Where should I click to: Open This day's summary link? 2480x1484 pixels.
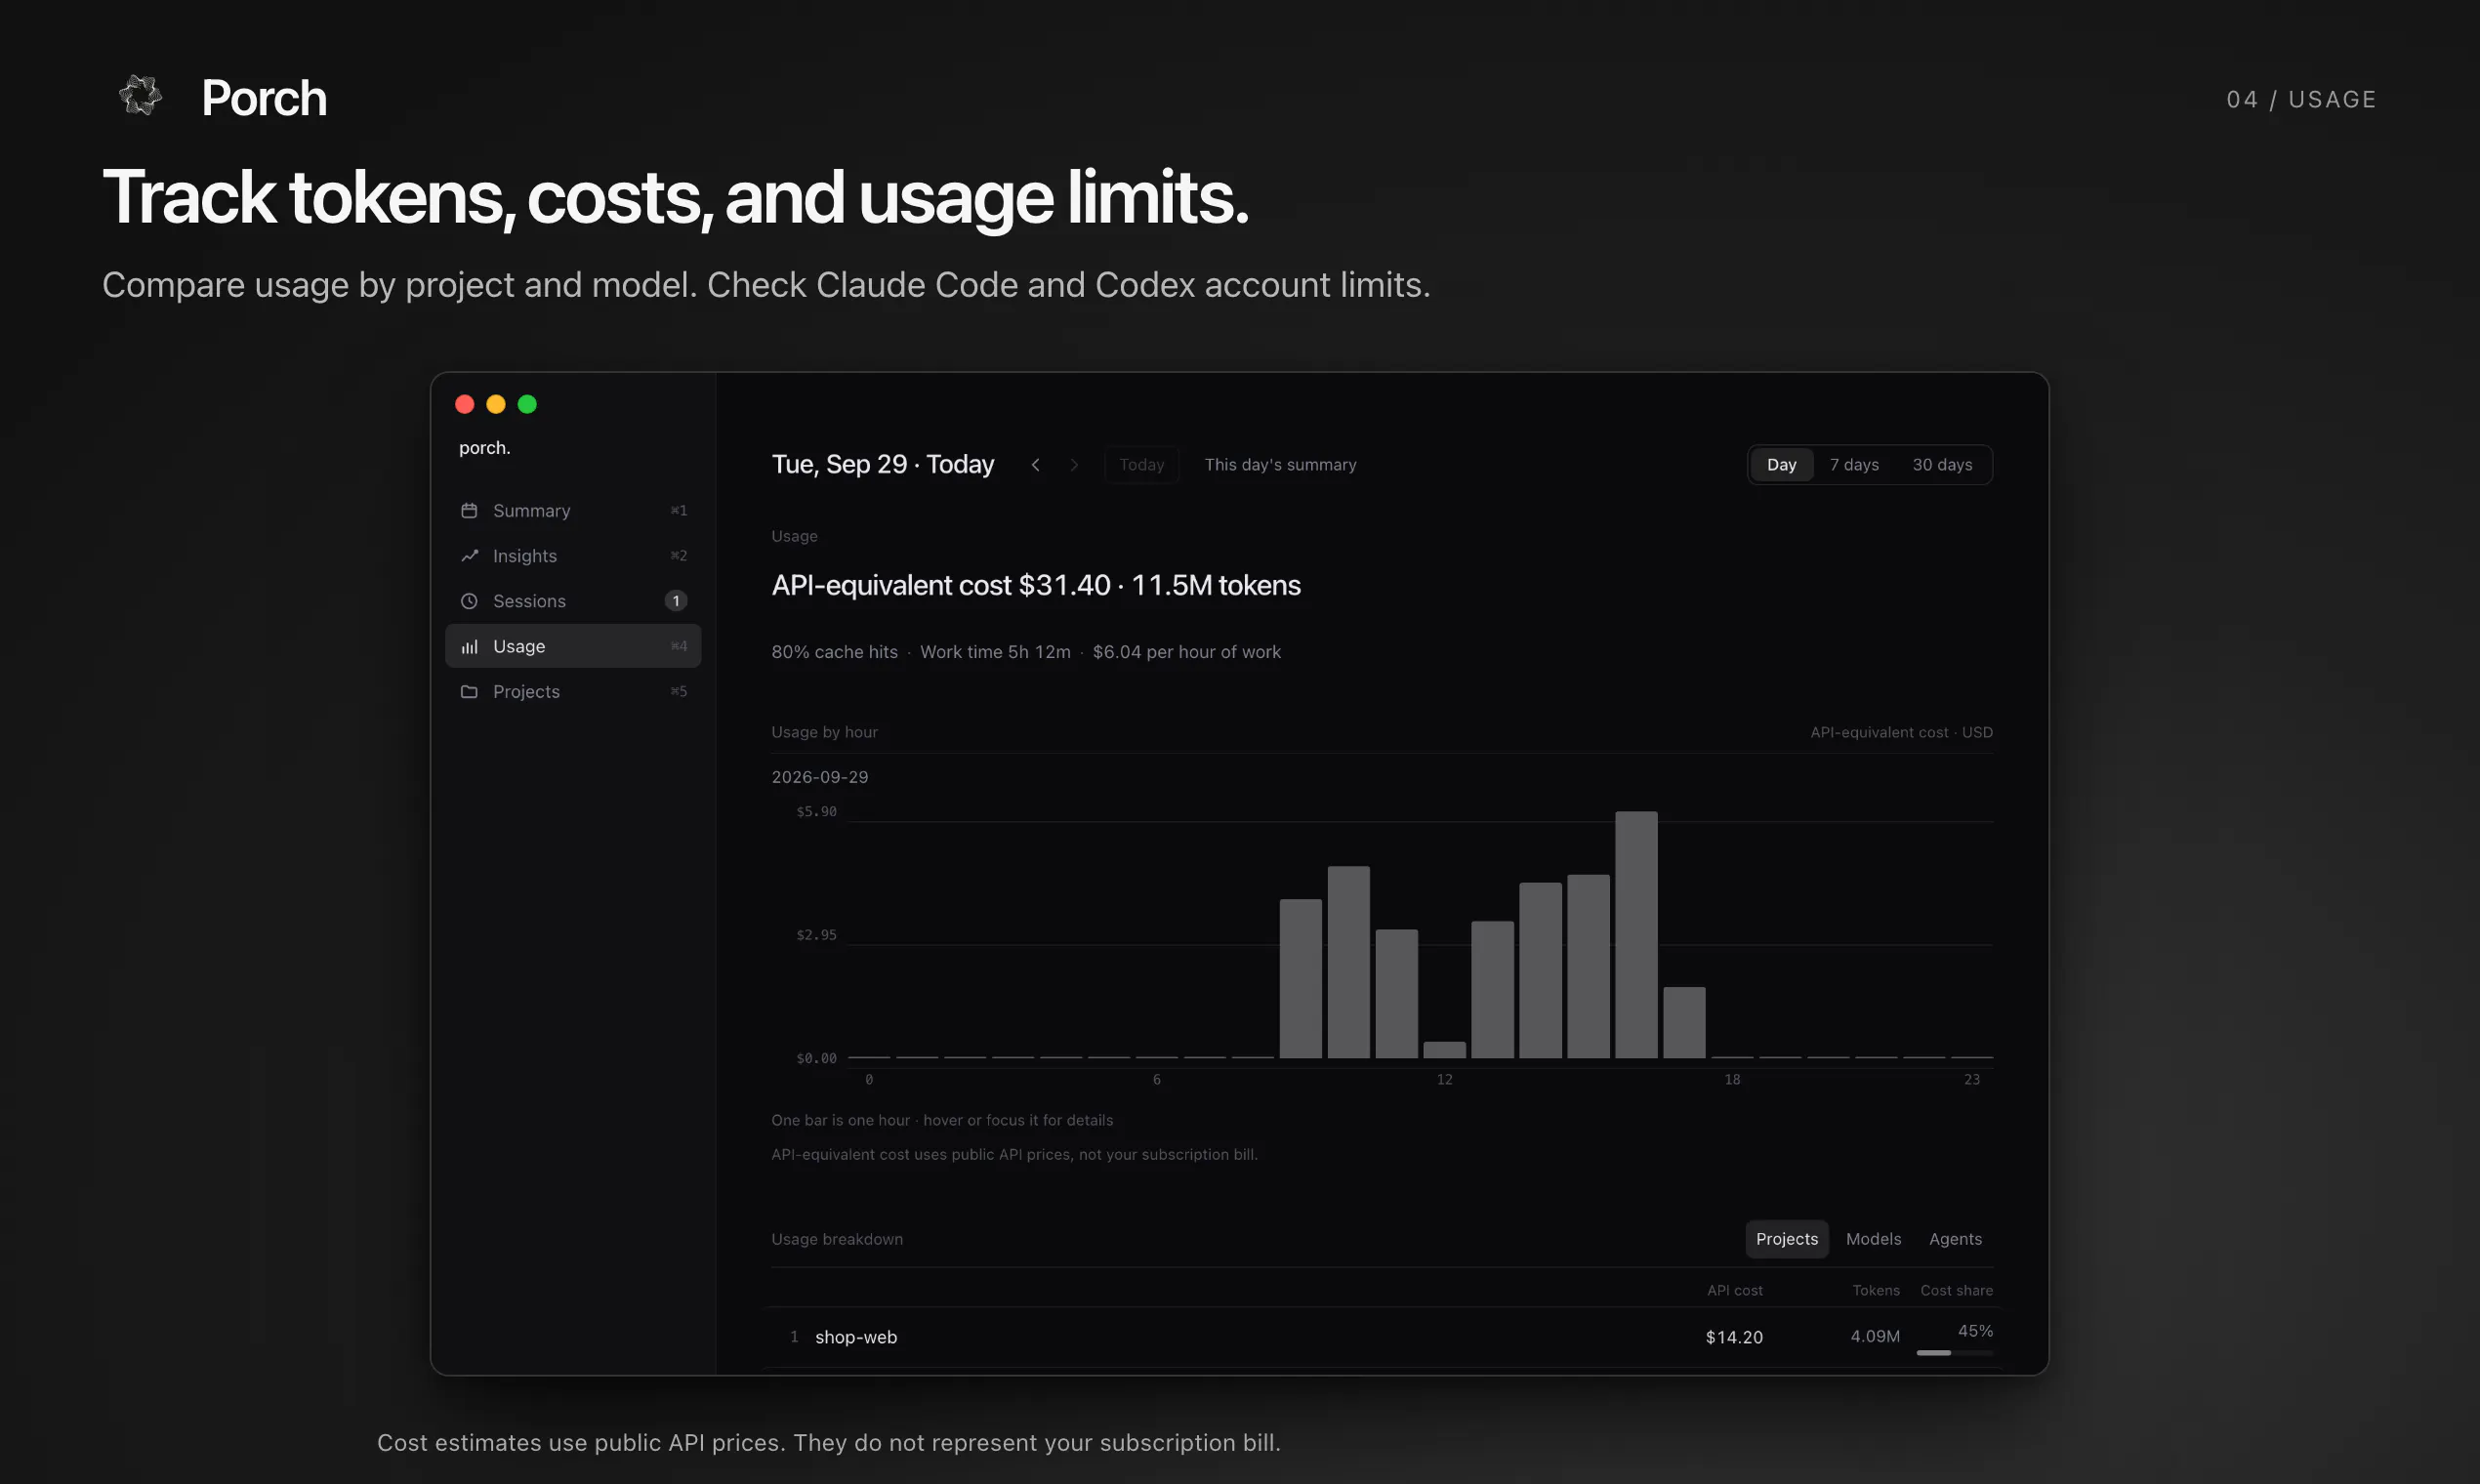1280,465
